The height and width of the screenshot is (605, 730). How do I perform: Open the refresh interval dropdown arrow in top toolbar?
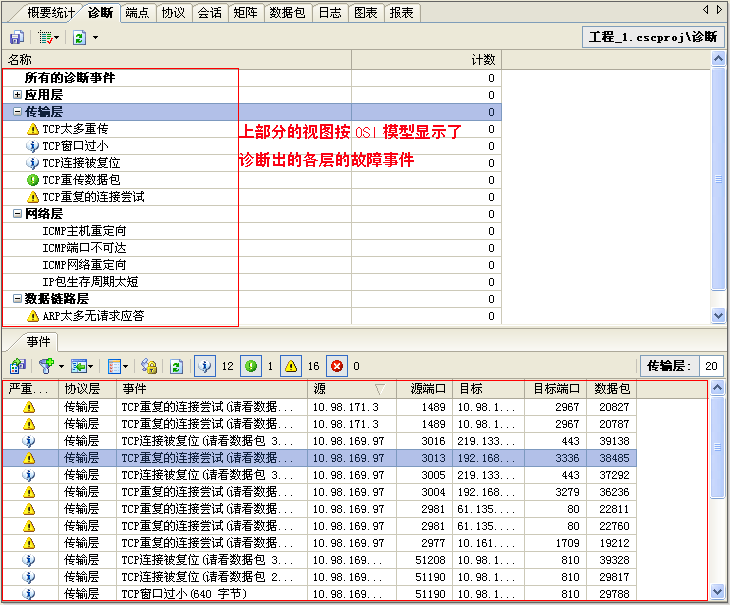pyautogui.click(x=95, y=38)
